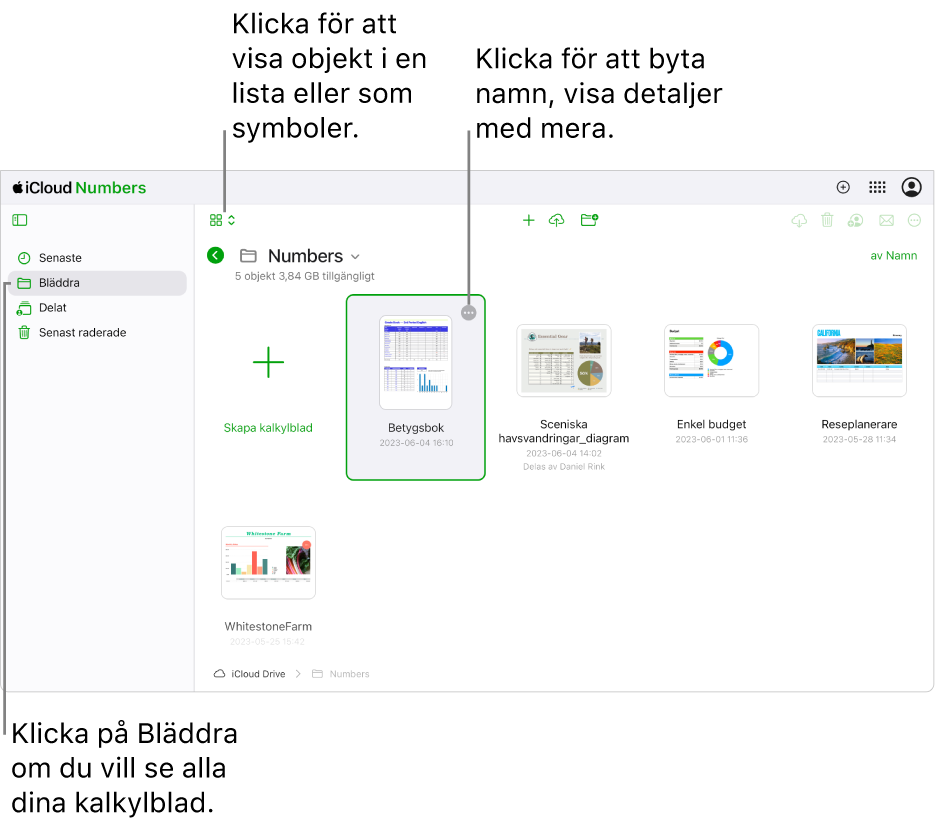Viewport: 935px width, 830px height.
Task: Create a new folder icon
Action: [589, 220]
